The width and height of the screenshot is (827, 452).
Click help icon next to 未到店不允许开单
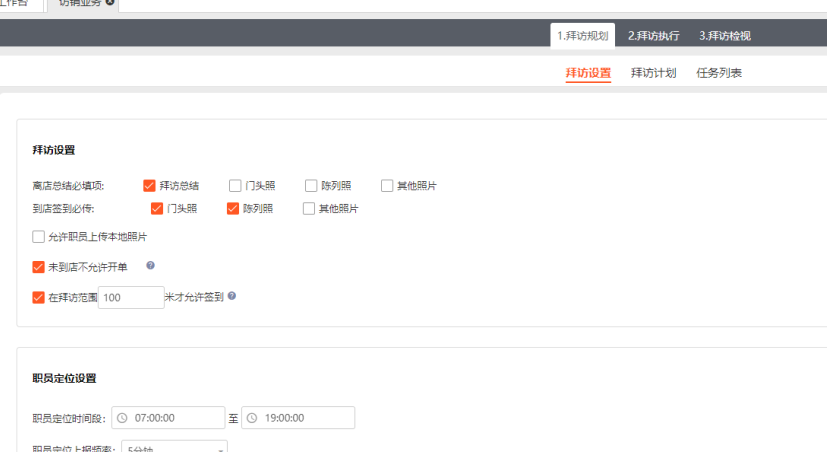150,266
